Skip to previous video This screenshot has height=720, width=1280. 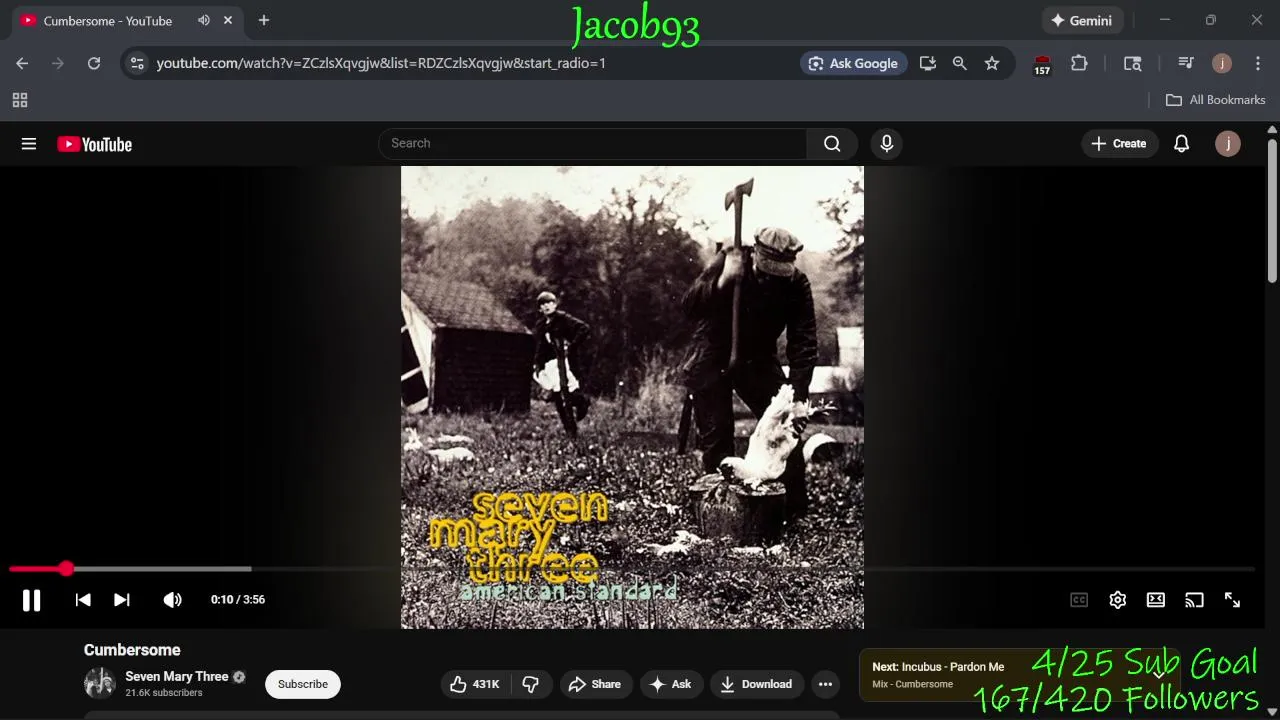click(x=83, y=600)
